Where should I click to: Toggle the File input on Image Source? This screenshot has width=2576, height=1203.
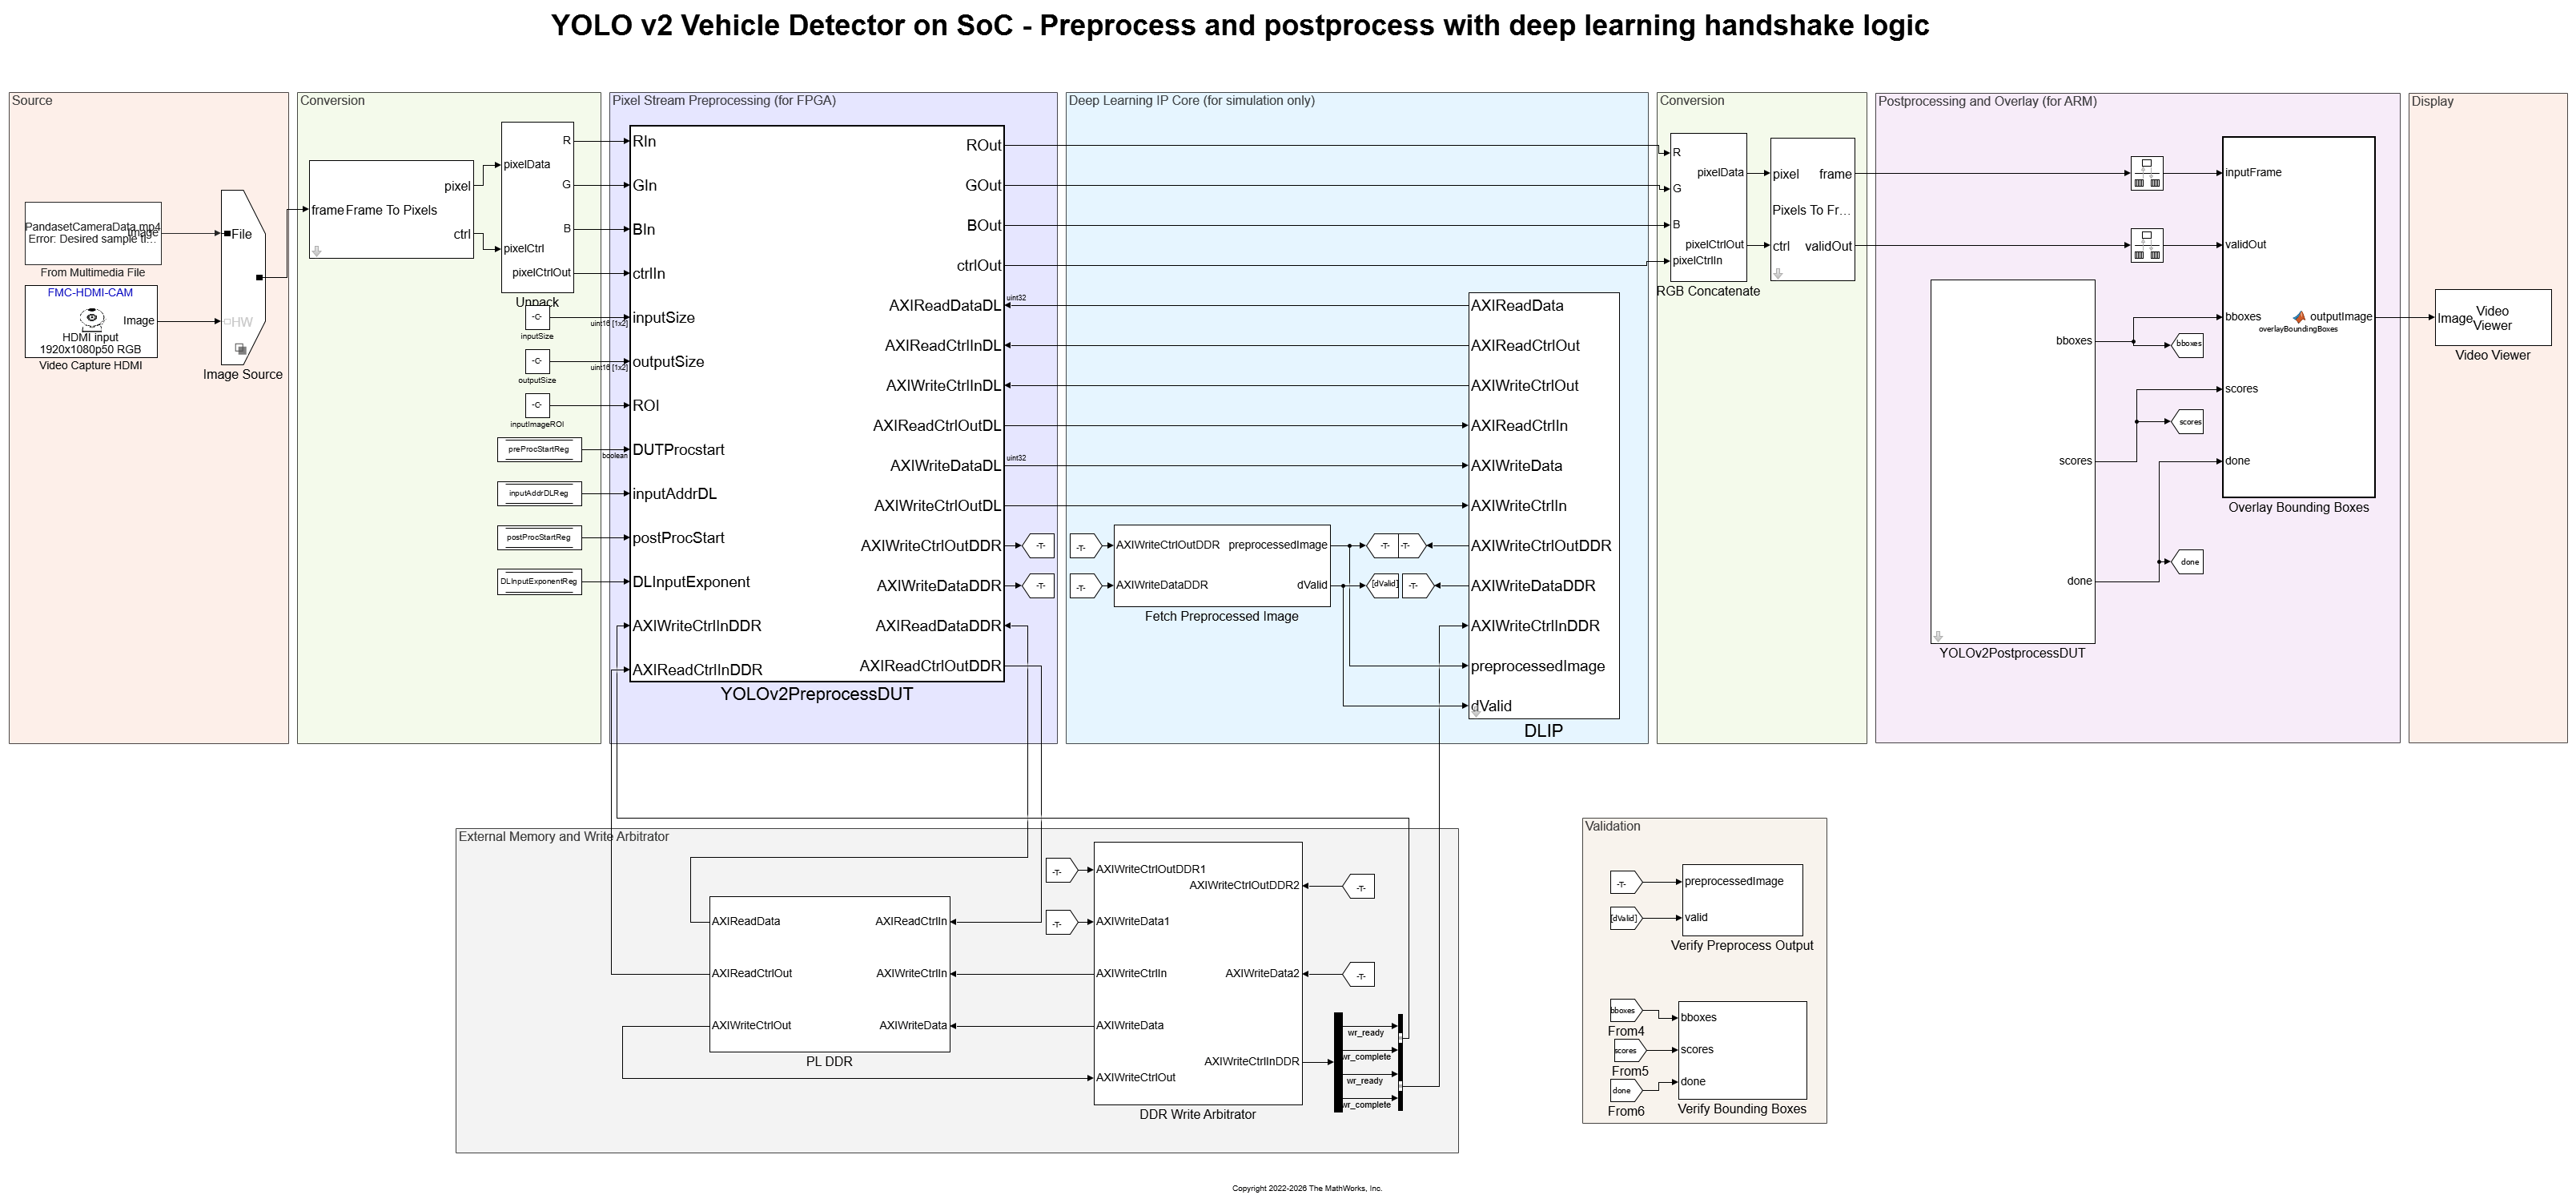click(238, 234)
